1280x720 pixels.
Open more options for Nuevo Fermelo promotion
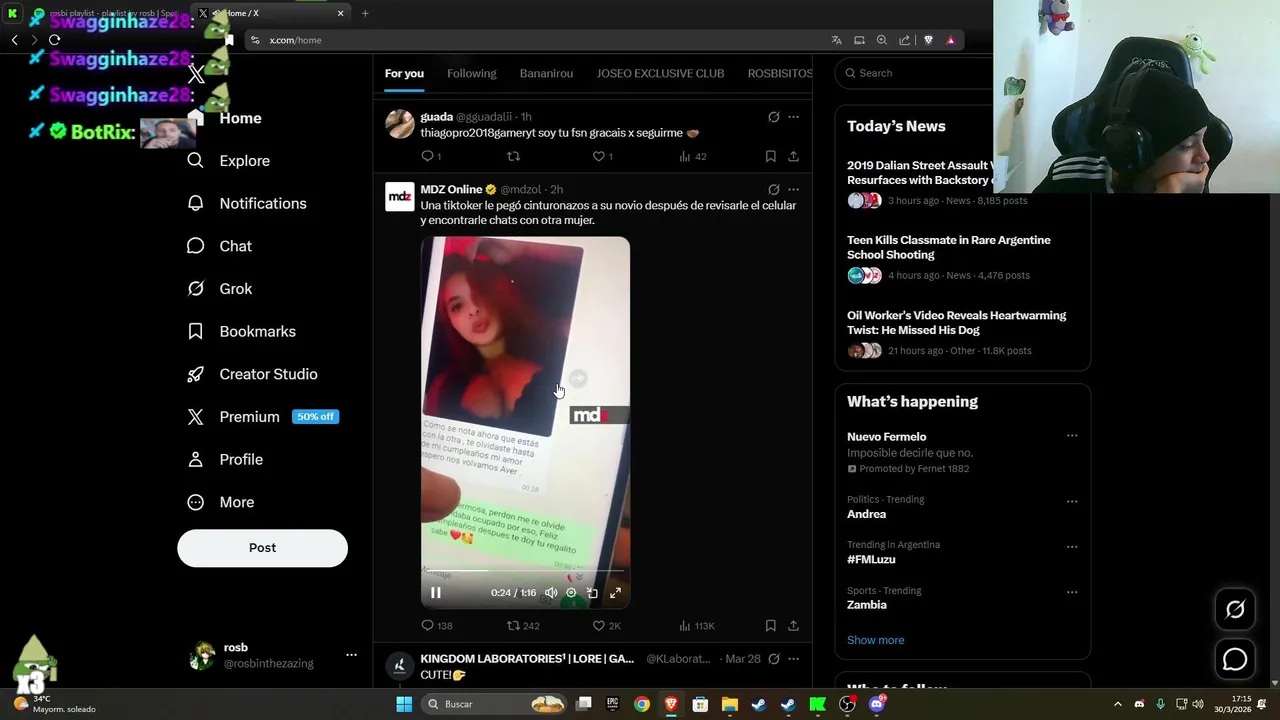[x=1072, y=436]
